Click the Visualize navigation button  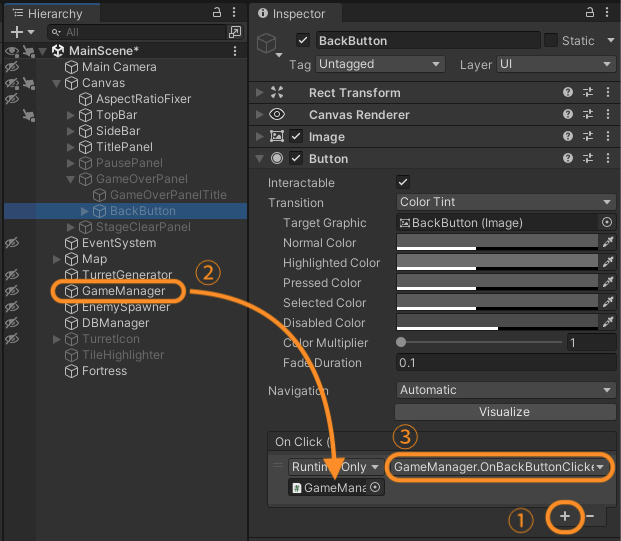[x=505, y=411]
